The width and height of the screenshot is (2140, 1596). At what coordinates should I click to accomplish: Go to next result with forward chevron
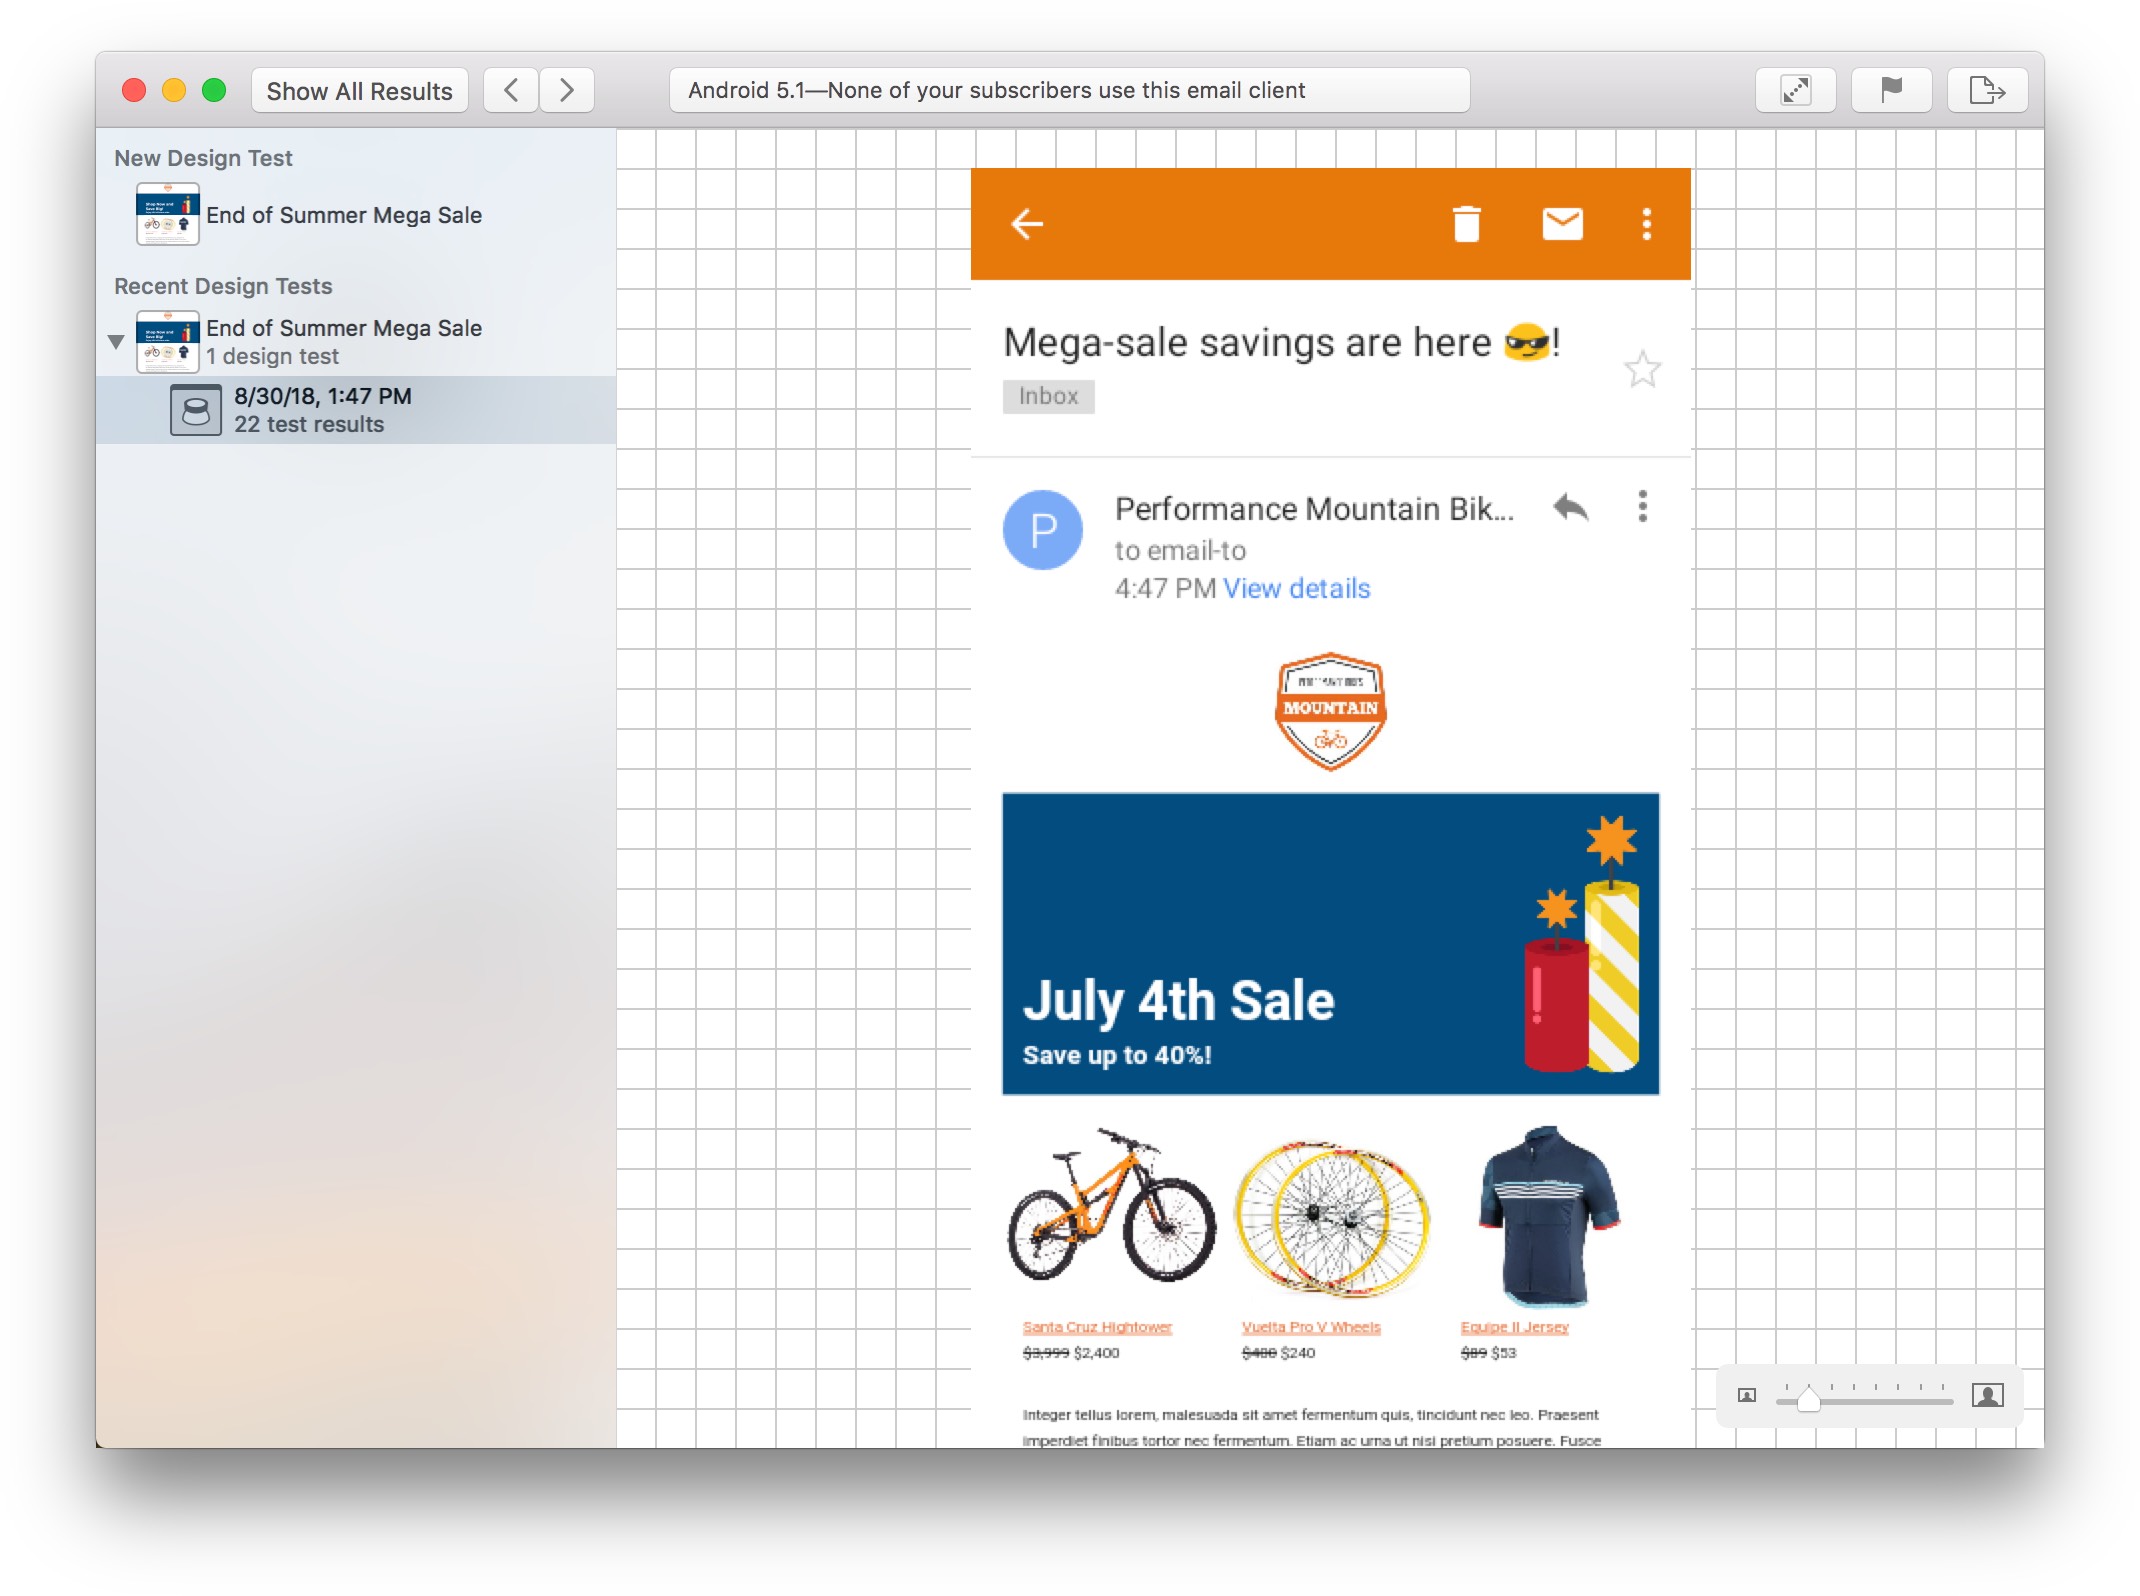coord(567,91)
